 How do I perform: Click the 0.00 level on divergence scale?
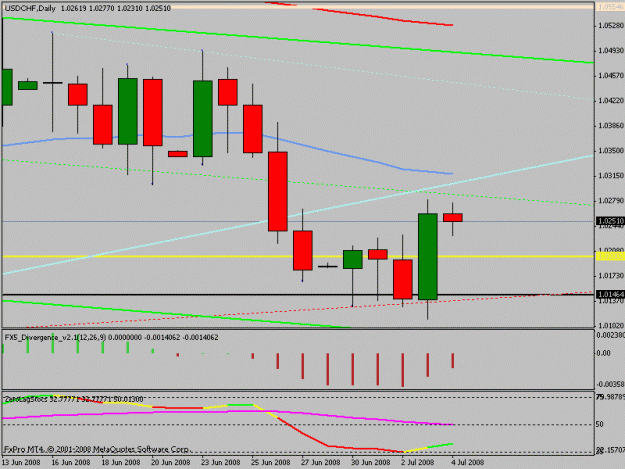click(603, 353)
